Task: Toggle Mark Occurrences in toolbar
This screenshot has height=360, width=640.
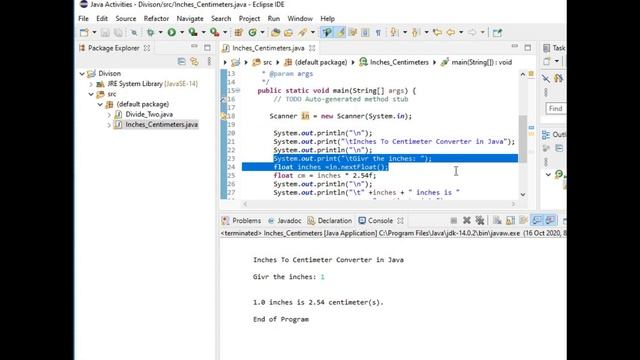Action: [340, 33]
